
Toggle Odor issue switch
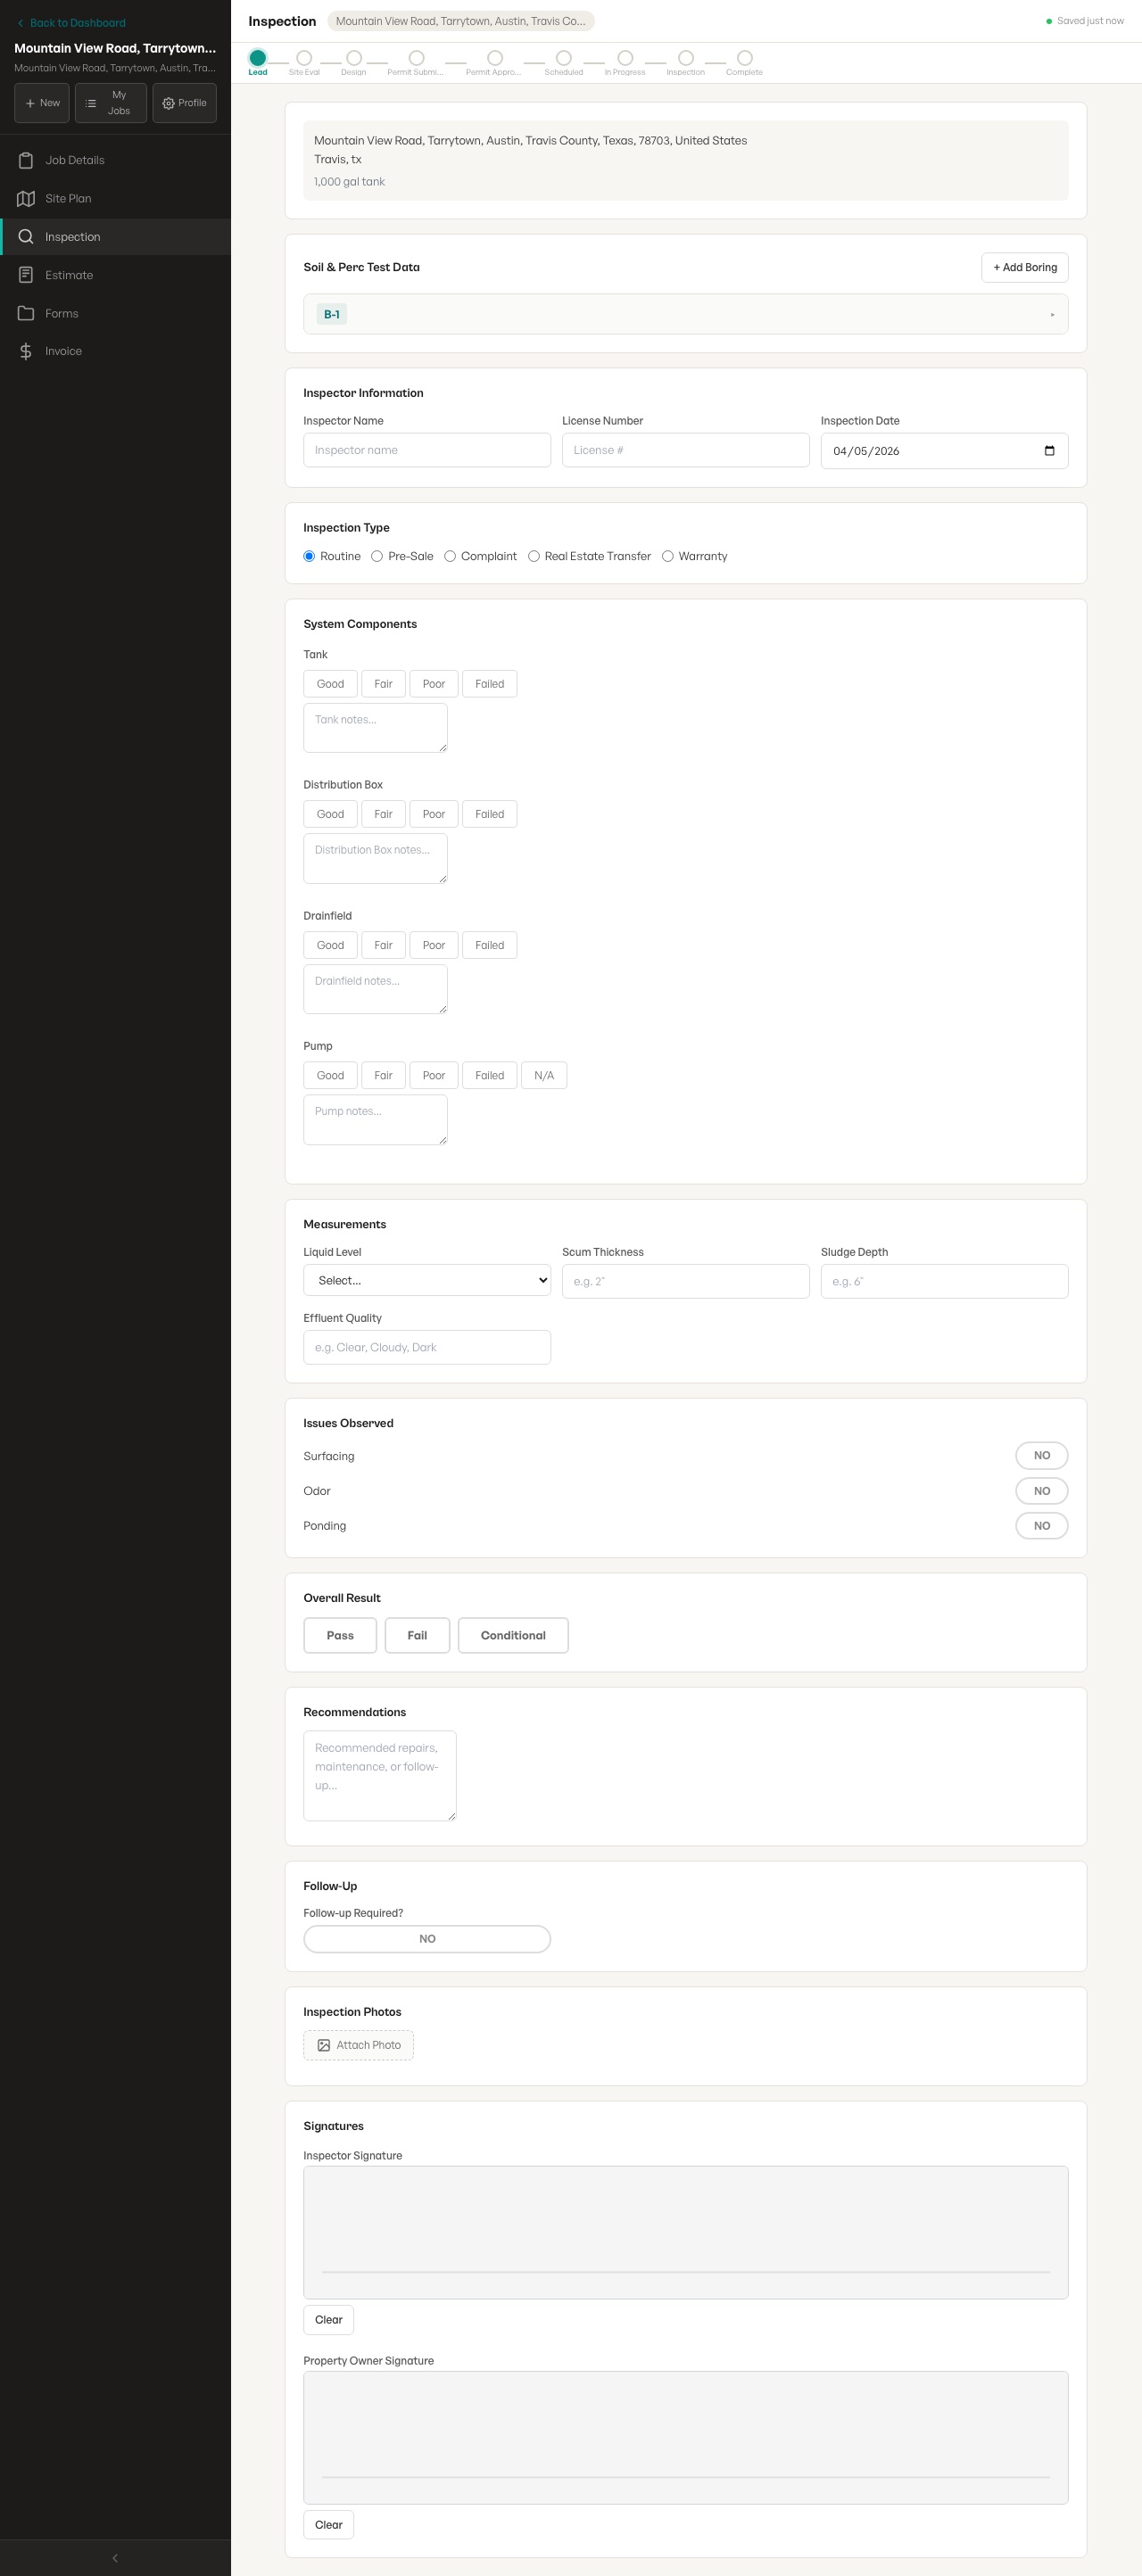click(1041, 1490)
